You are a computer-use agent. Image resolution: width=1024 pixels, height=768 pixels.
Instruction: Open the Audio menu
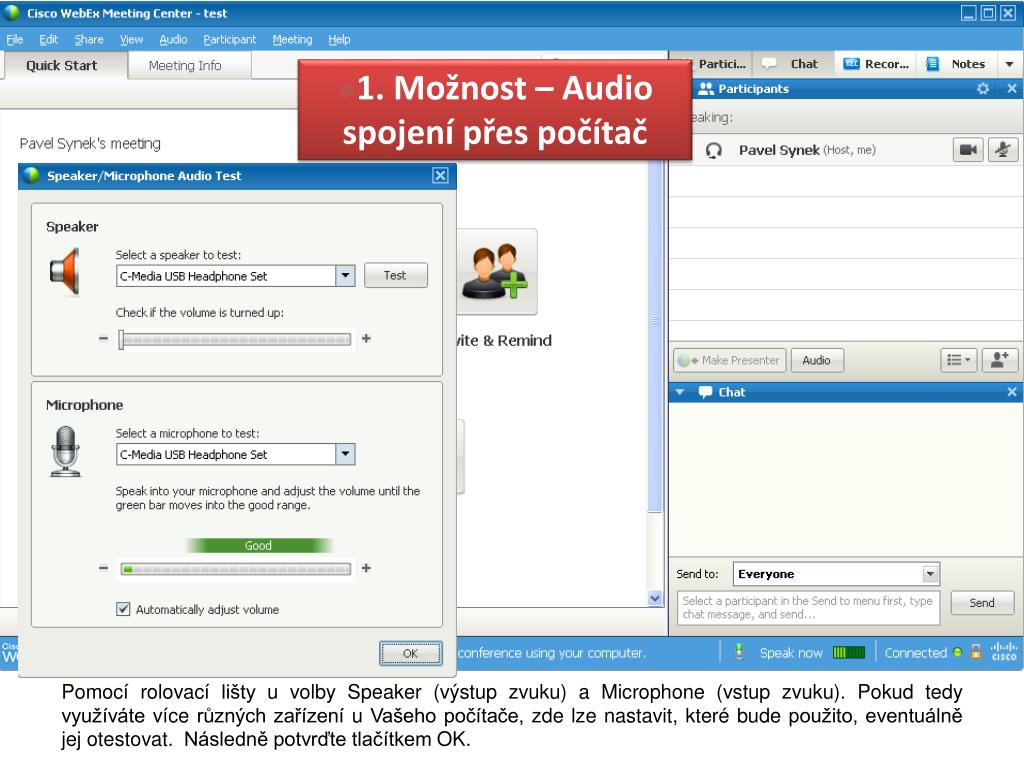pyautogui.click(x=173, y=39)
